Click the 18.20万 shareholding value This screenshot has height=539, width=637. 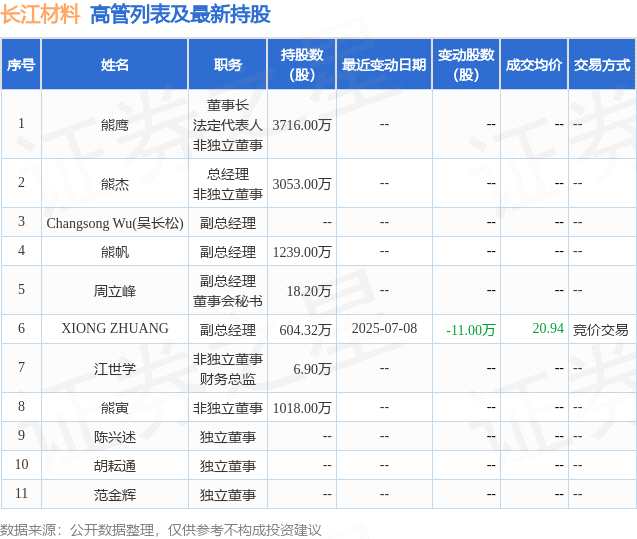(x=309, y=291)
